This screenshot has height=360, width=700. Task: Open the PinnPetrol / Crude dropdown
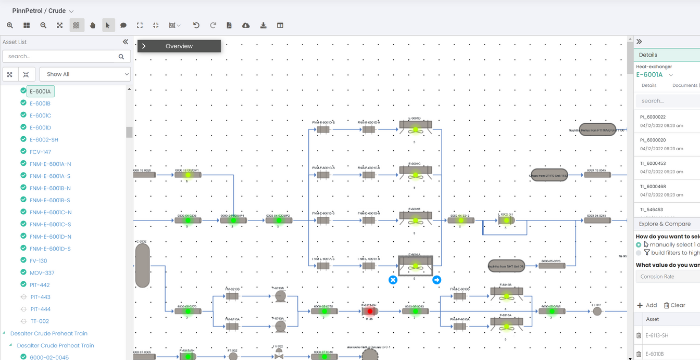[x=43, y=11]
